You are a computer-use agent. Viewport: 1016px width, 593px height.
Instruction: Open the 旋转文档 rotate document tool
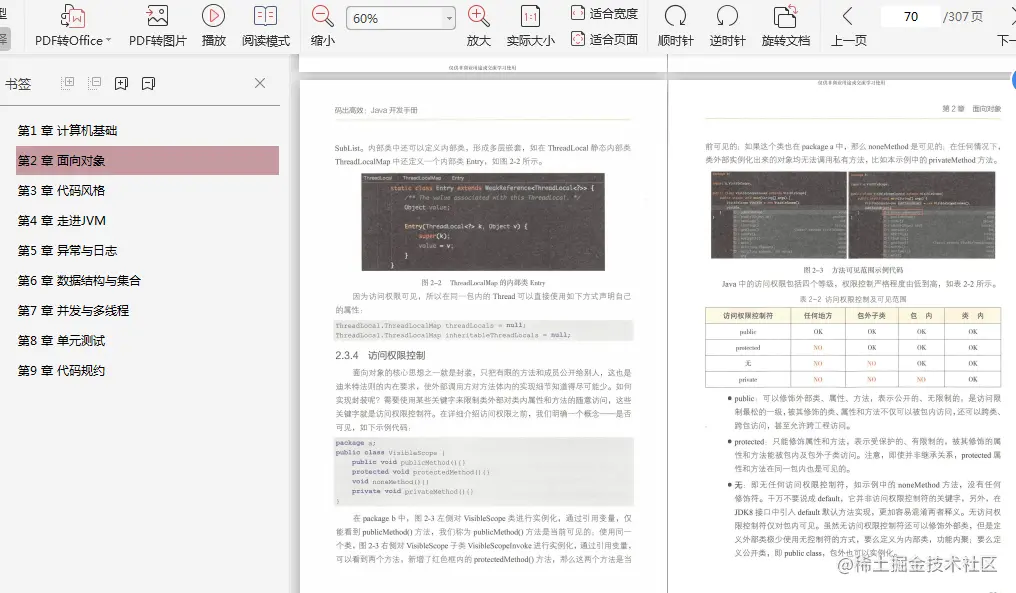click(x=785, y=26)
